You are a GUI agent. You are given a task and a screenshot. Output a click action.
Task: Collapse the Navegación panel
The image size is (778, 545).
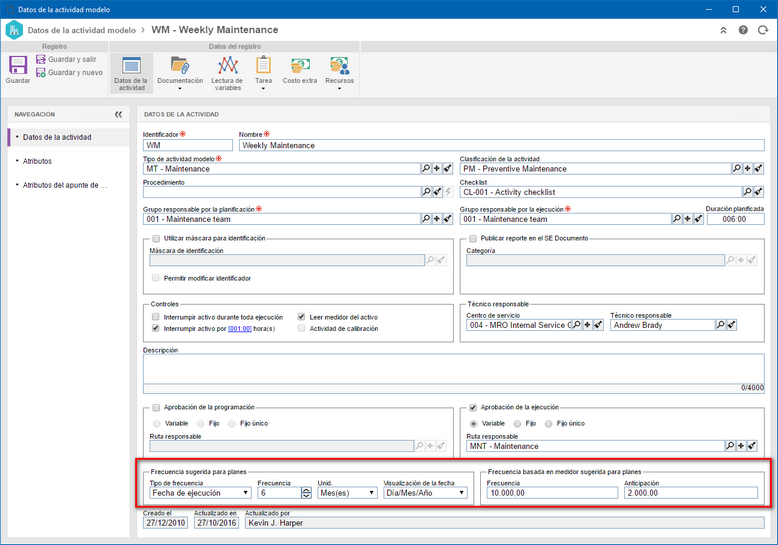point(118,115)
